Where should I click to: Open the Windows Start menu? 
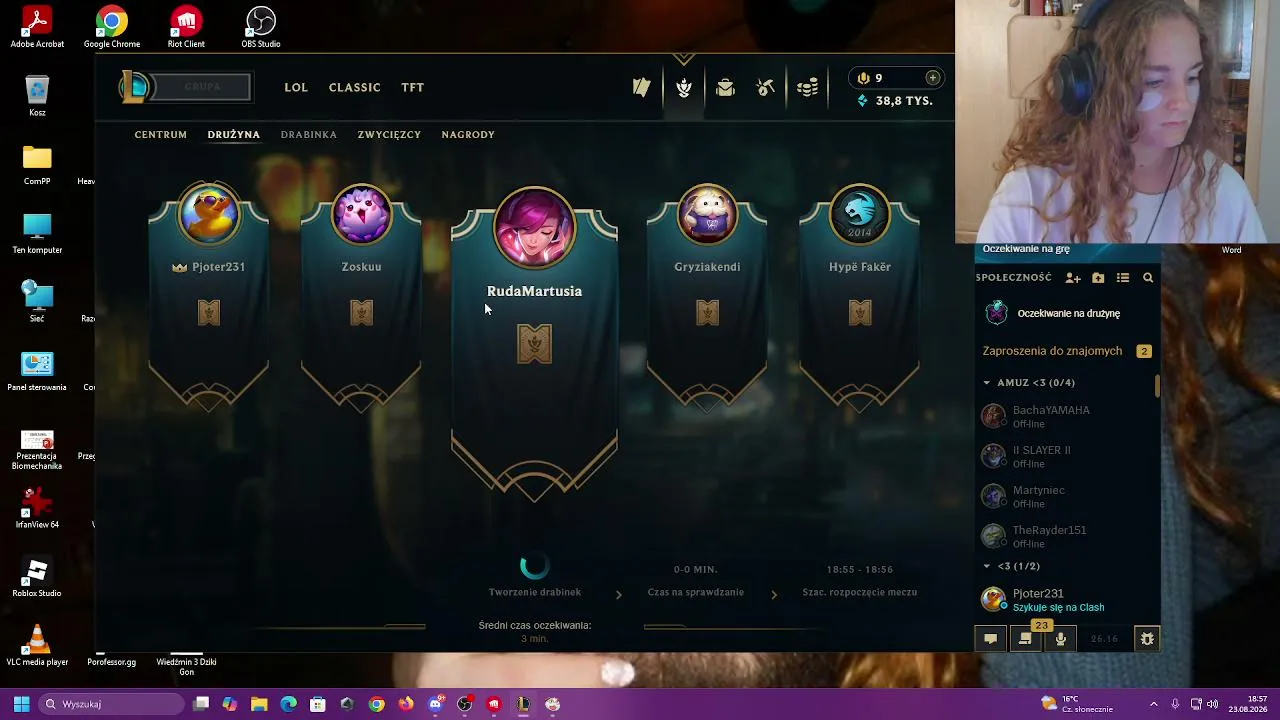click(x=21, y=704)
